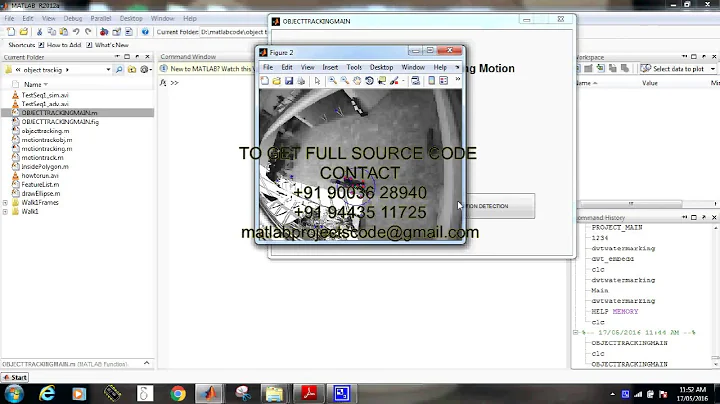Open MATLAB Parallel menu
Viewport: 720px width, 404px height.
tap(101, 18)
